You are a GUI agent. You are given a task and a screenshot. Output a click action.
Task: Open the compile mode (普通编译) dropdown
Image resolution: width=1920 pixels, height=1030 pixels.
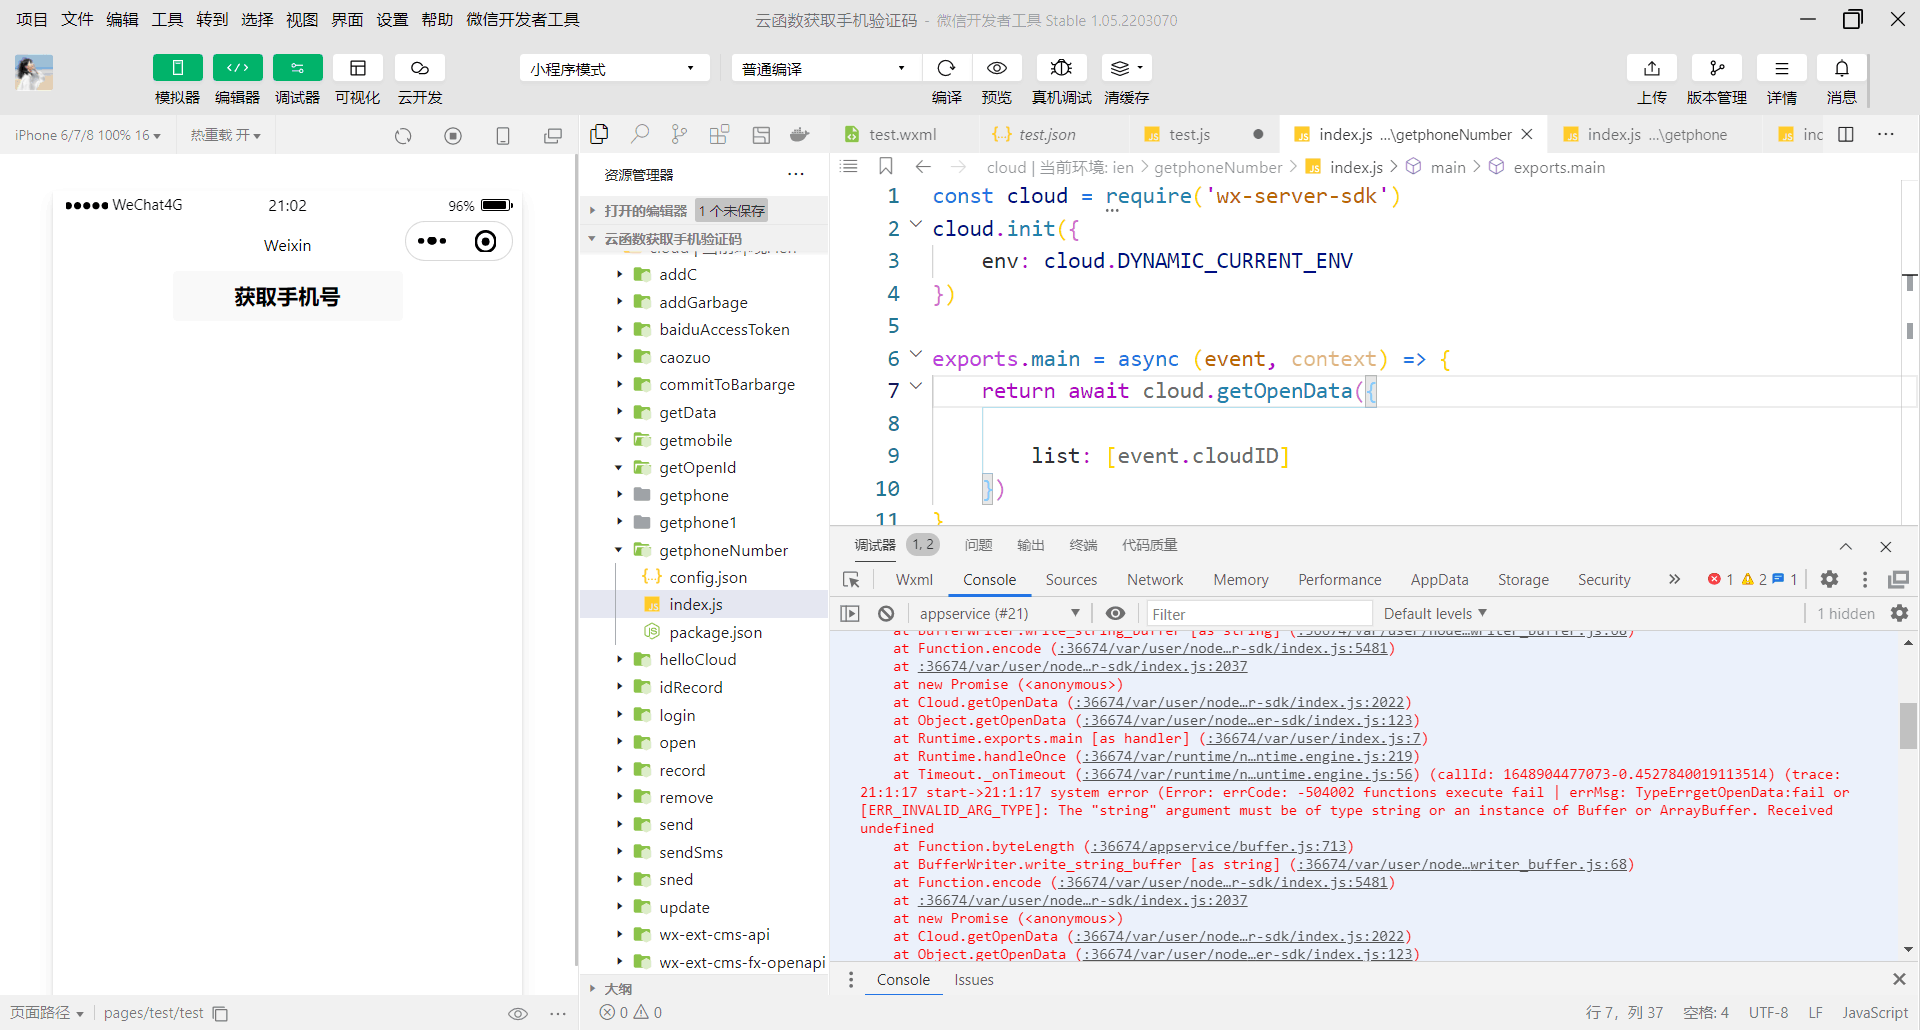826,68
